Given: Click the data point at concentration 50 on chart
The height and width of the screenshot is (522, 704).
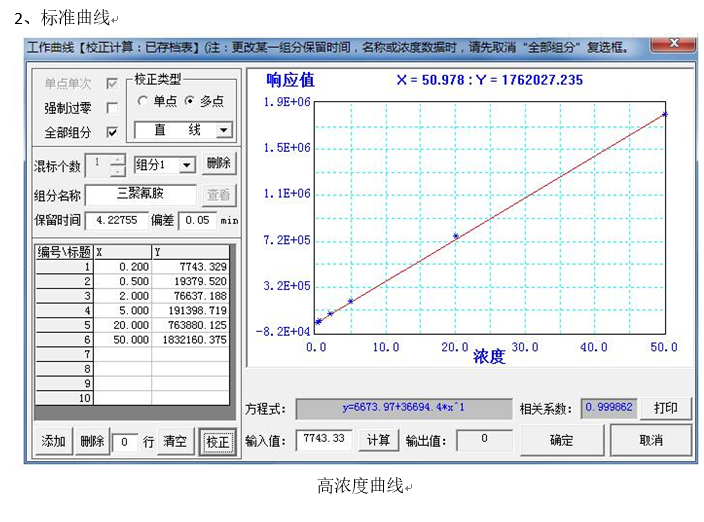Looking at the screenshot, I should (665, 114).
